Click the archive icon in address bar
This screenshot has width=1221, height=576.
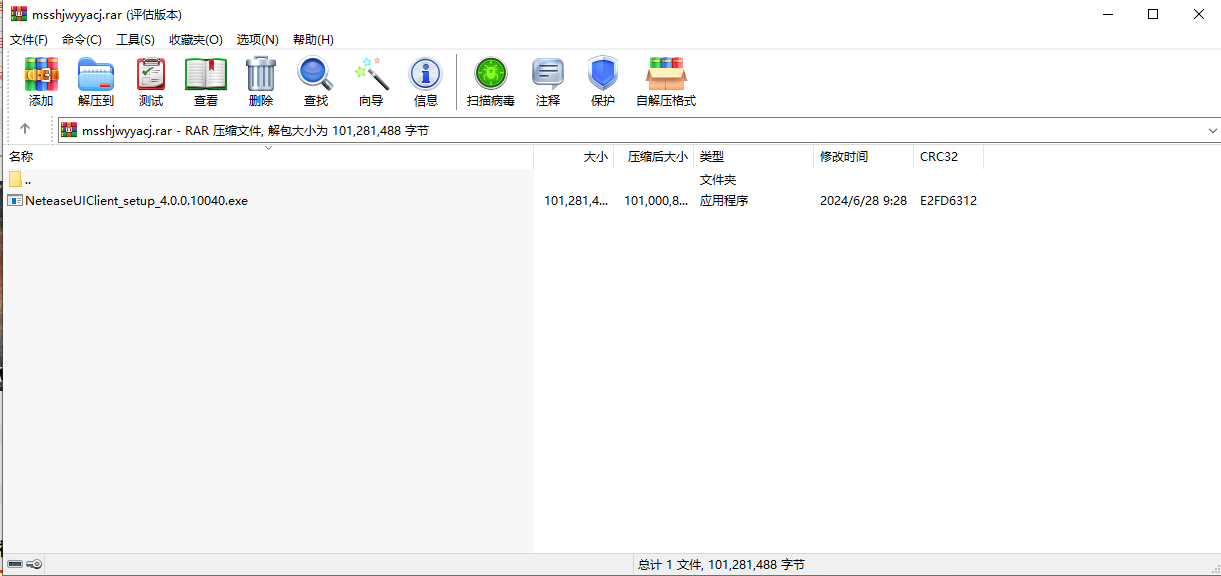[69, 130]
